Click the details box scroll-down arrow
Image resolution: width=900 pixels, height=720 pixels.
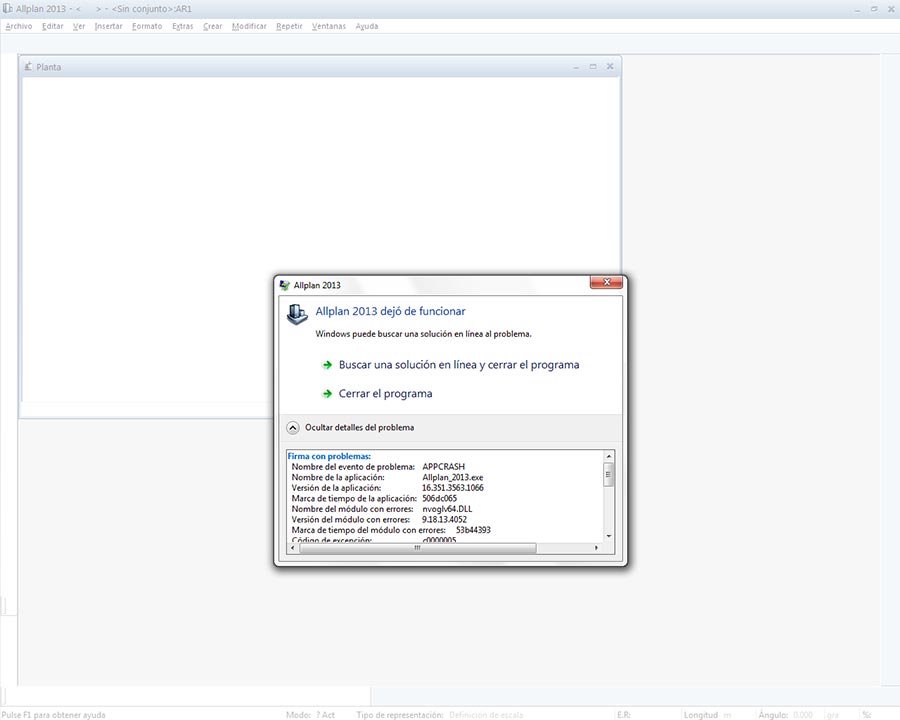click(609, 536)
